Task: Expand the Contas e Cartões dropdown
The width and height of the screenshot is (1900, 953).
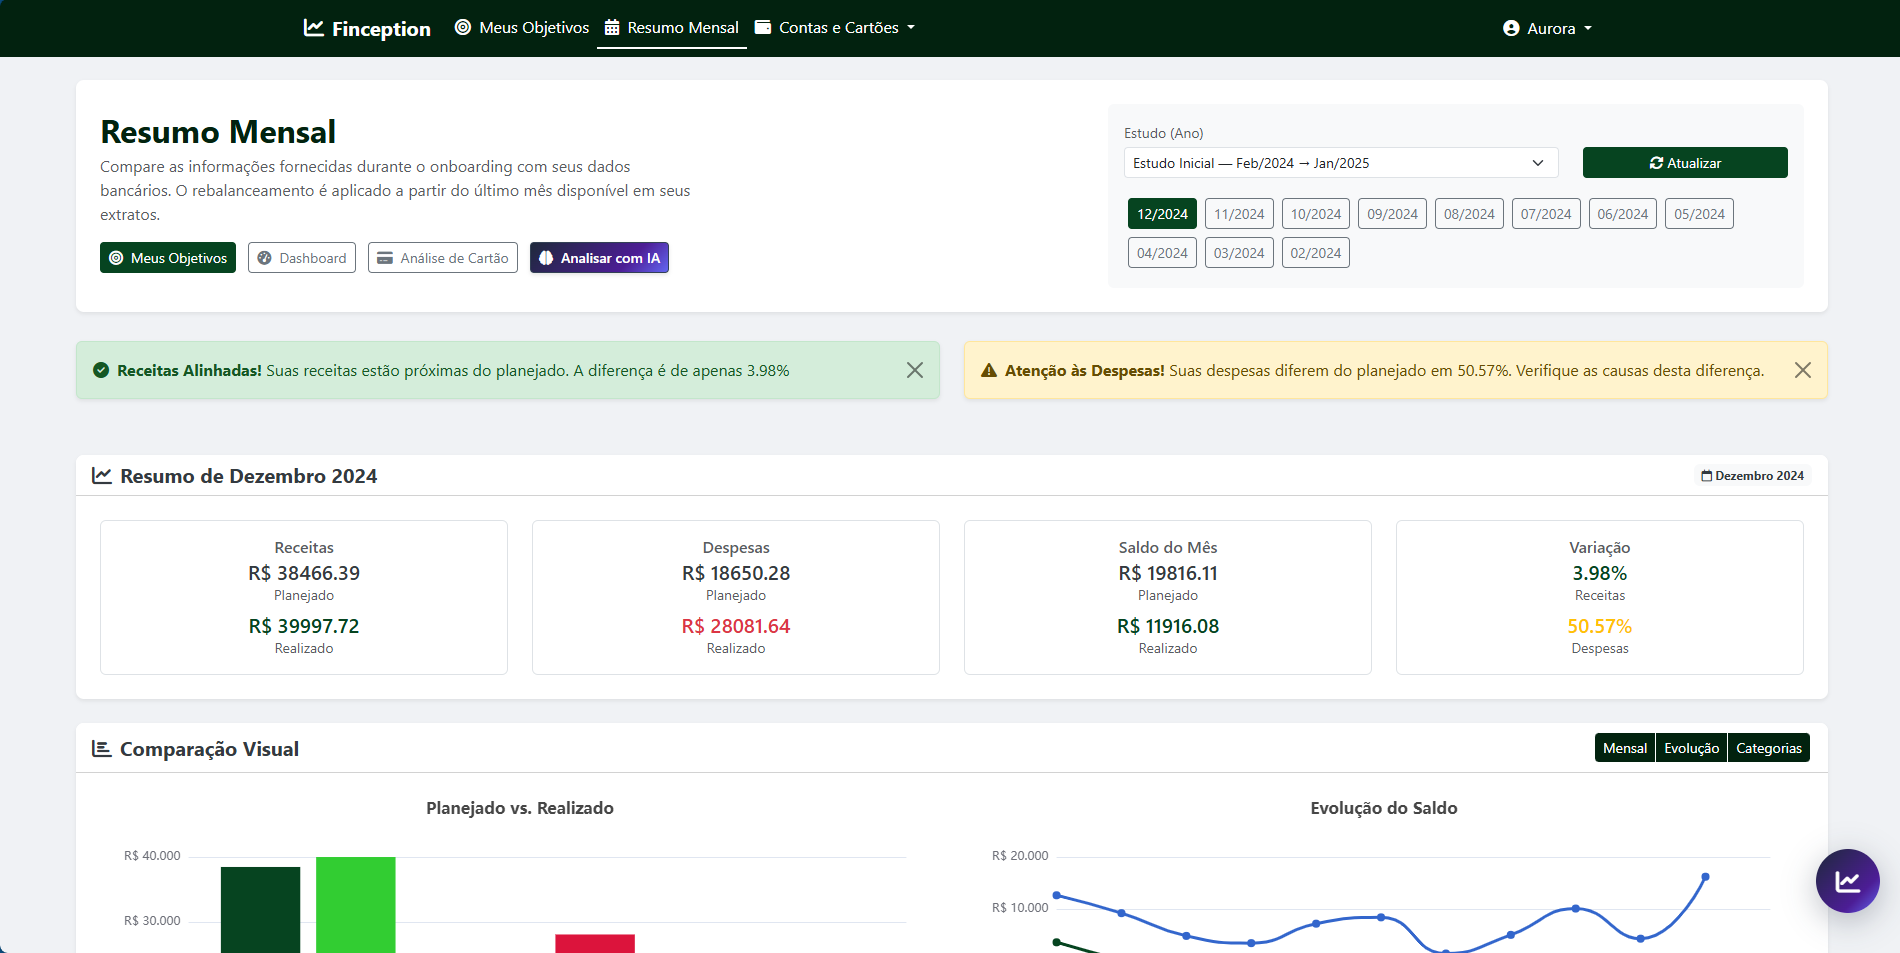Action: pos(837,27)
